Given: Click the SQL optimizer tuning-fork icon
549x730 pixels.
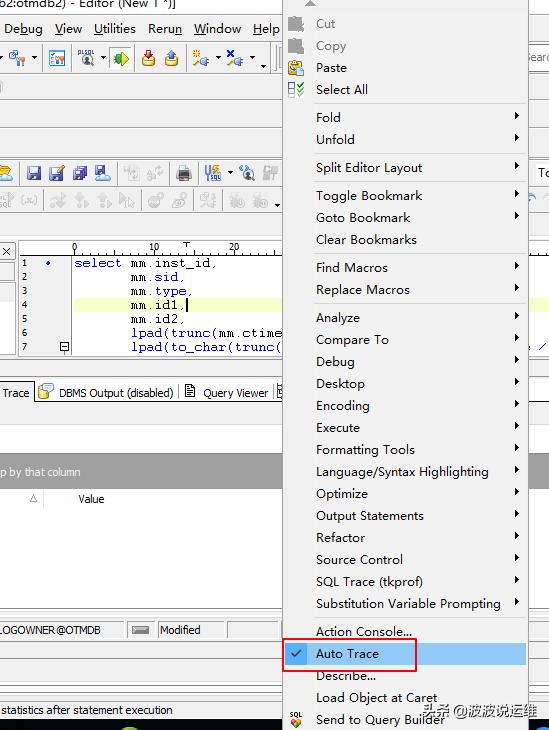Looking at the screenshot, I should coord(213,173).
